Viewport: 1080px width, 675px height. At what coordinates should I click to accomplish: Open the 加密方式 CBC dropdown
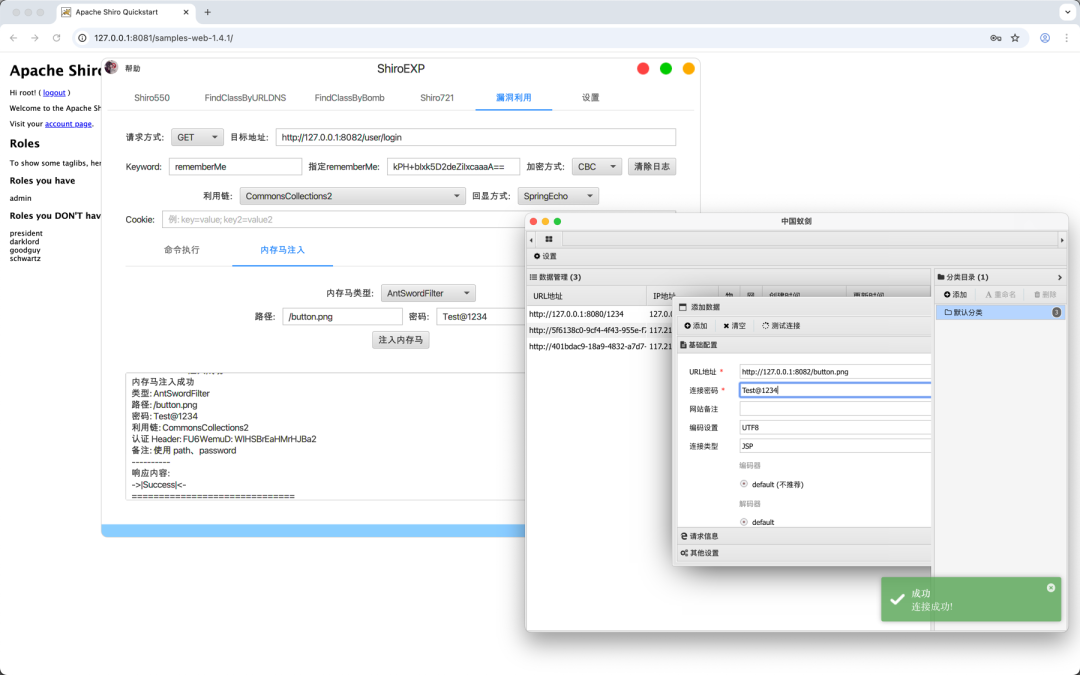click(596, 167)
